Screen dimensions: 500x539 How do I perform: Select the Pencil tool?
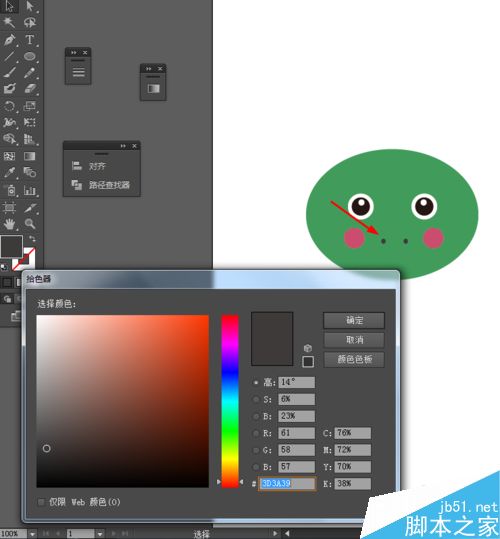[x=30, y=73]
